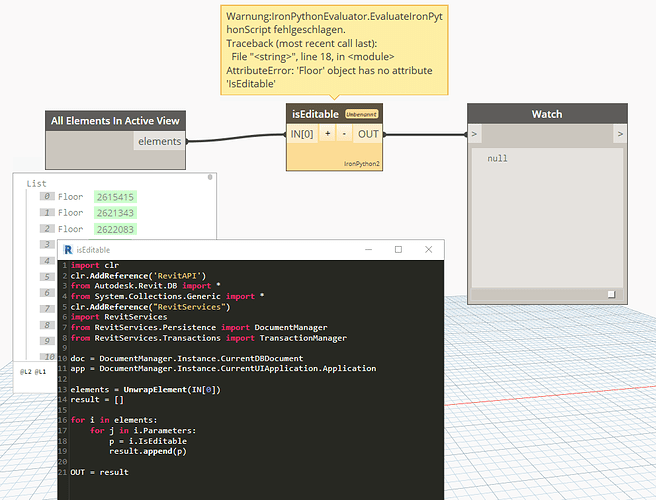Click the Watch node input port arrow

point(474,133)
